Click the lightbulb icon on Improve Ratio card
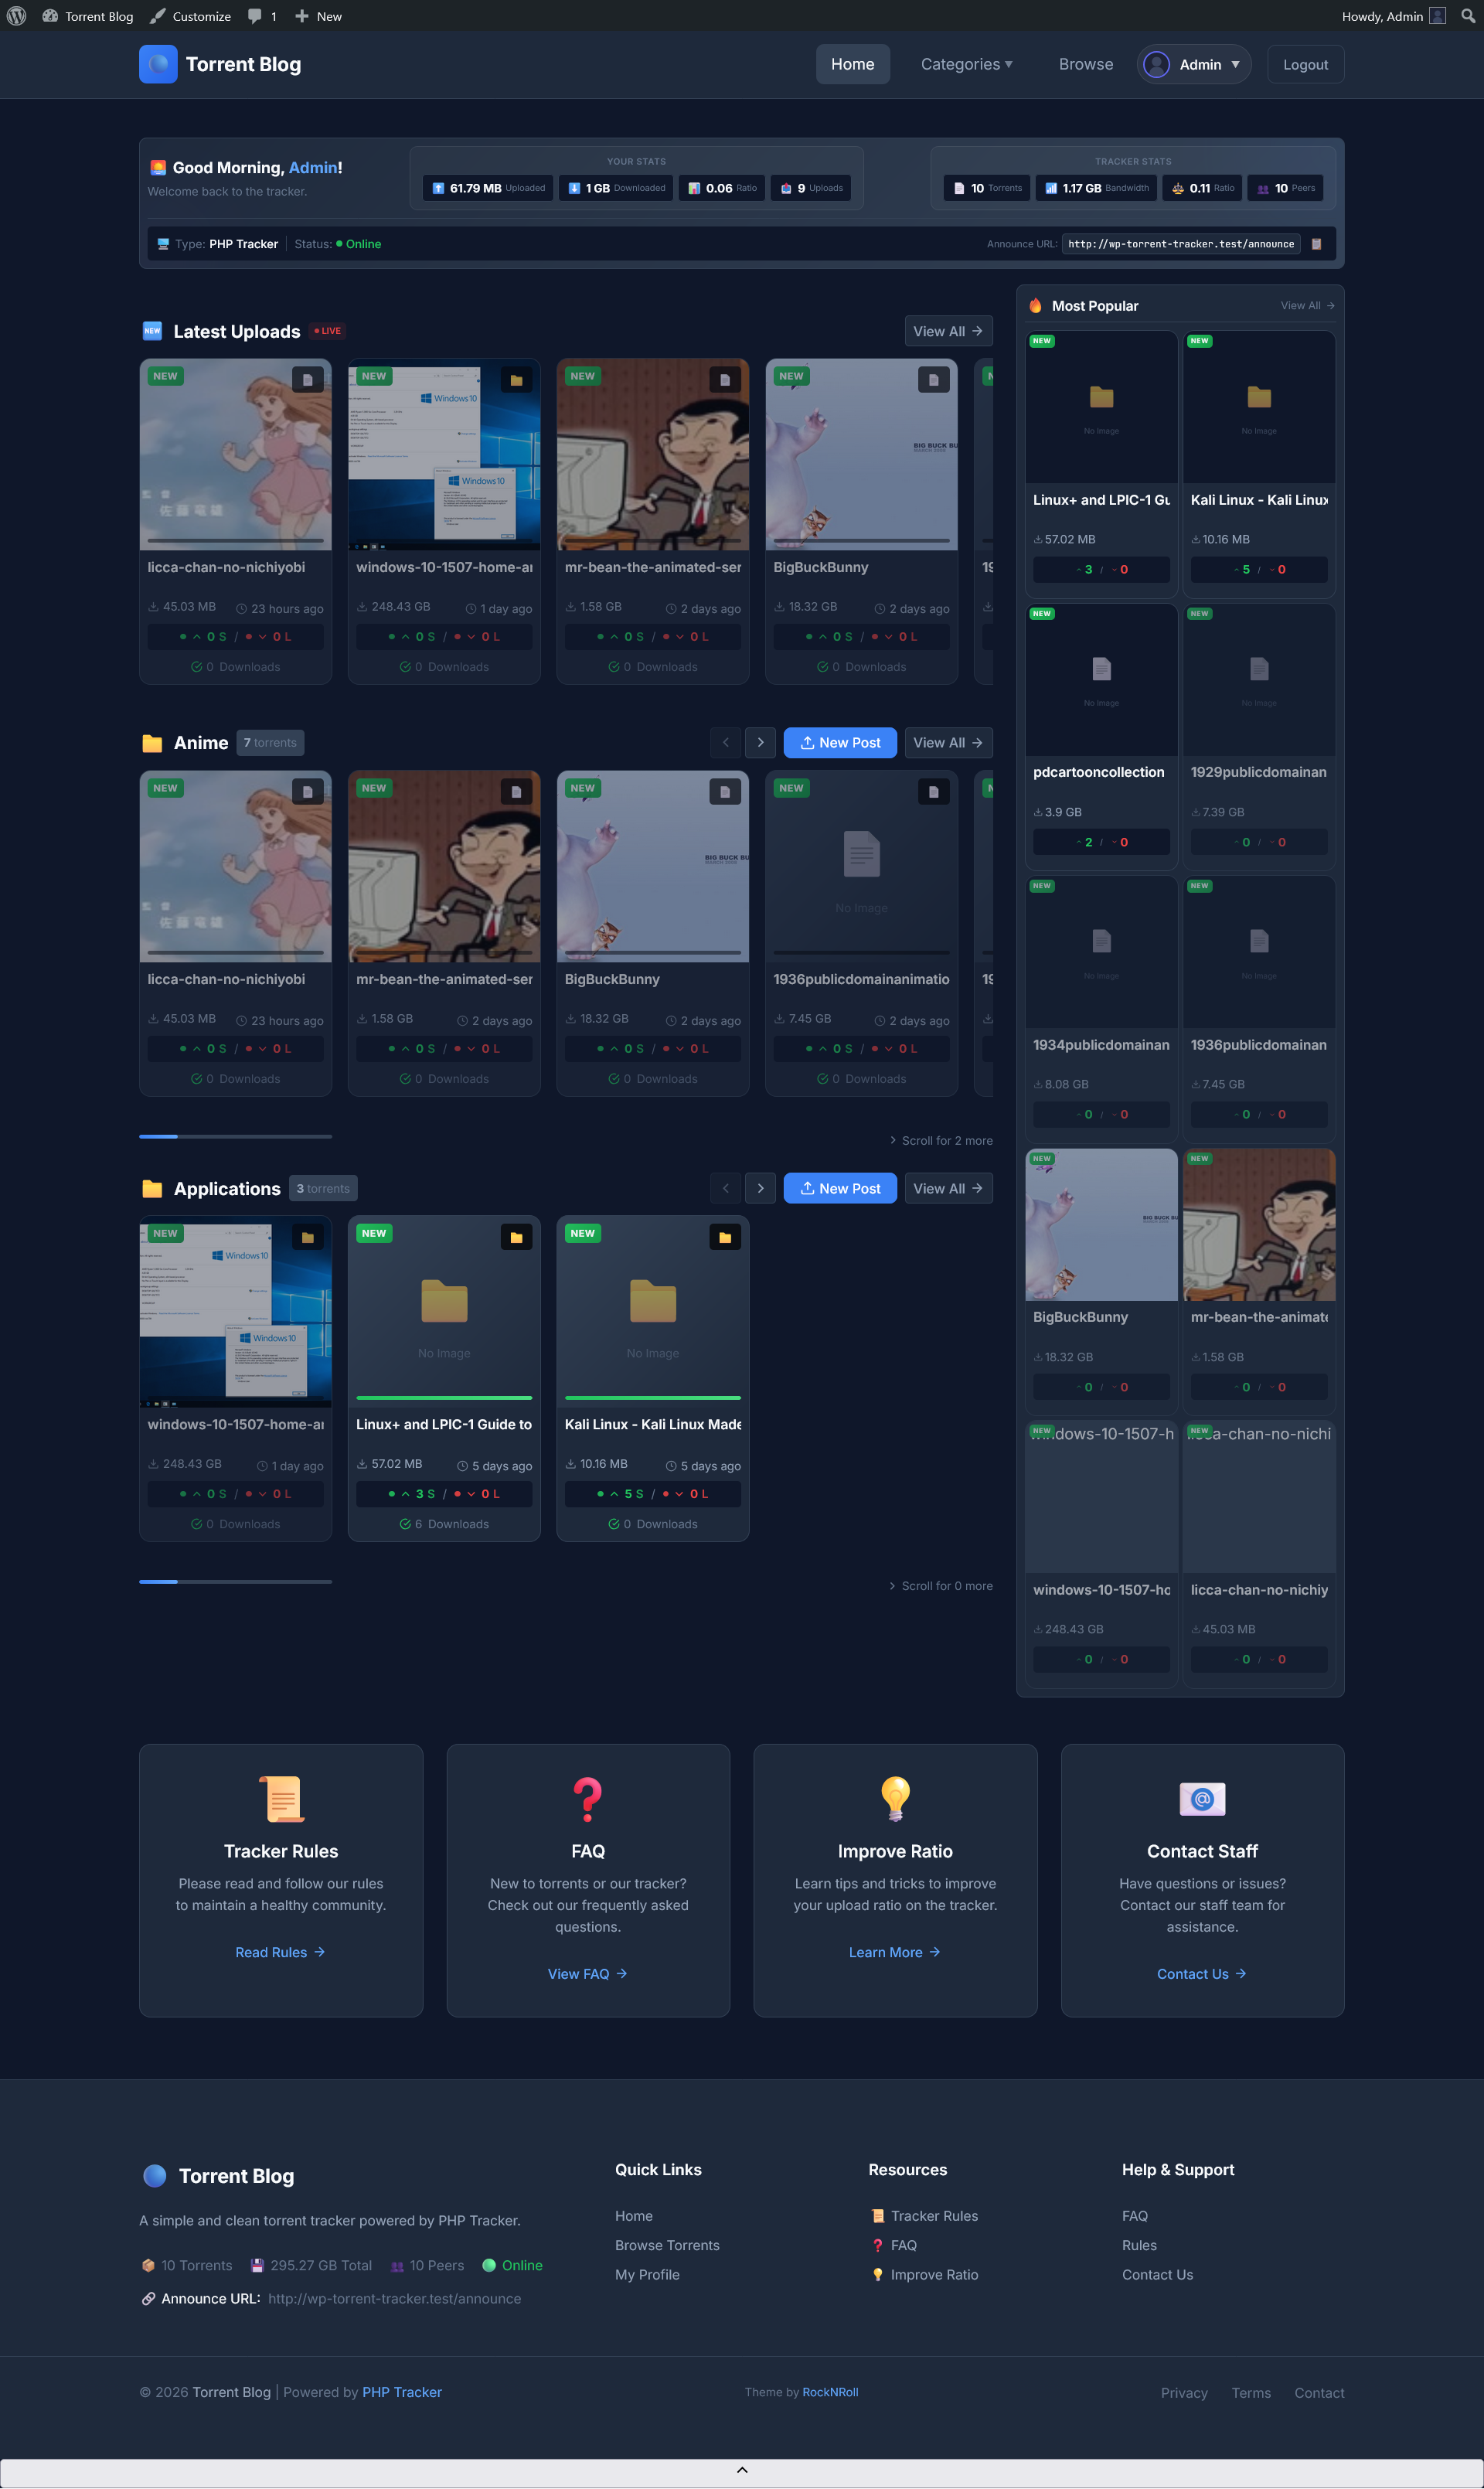The image size is (1484, 2489). 895,1798
